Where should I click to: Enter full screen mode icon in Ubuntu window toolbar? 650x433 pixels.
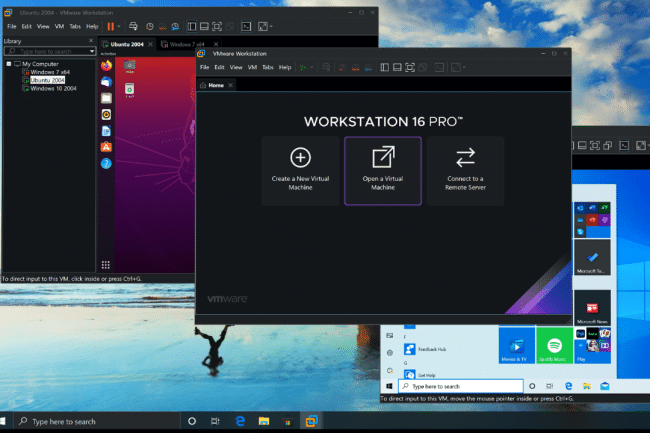[x=217, y=27]
